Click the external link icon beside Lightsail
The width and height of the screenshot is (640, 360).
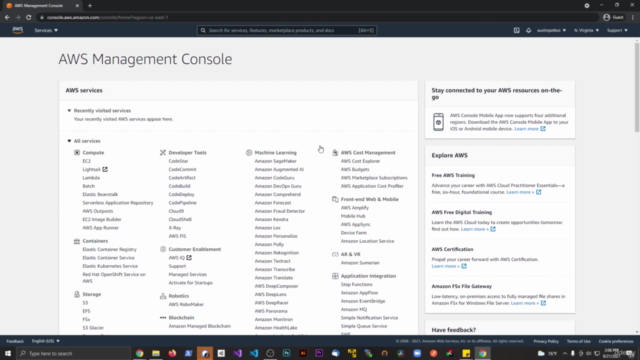click(105, 169)
